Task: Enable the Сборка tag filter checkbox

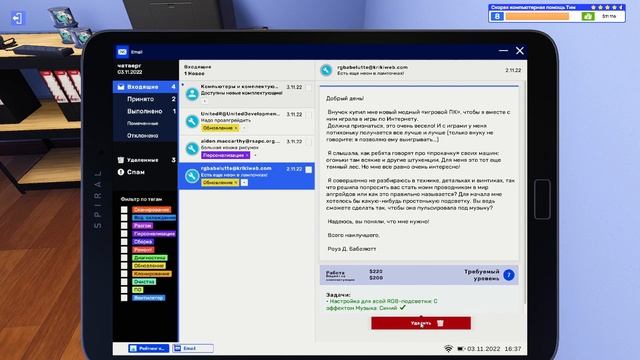Action: [124, 242]
